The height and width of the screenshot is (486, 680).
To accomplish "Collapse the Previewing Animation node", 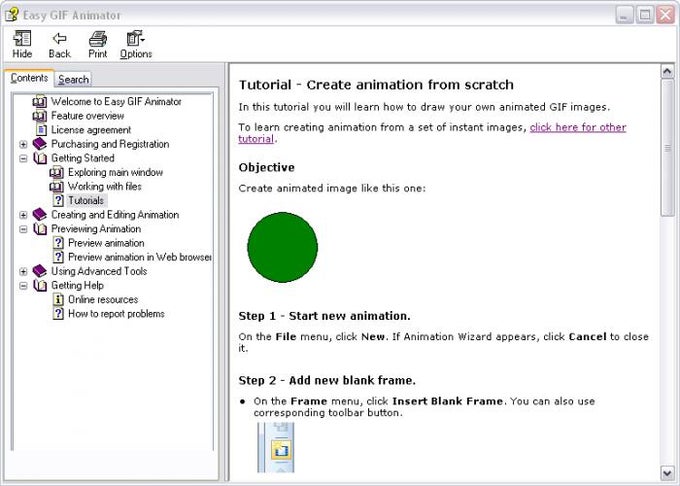I will coord(23,229).
